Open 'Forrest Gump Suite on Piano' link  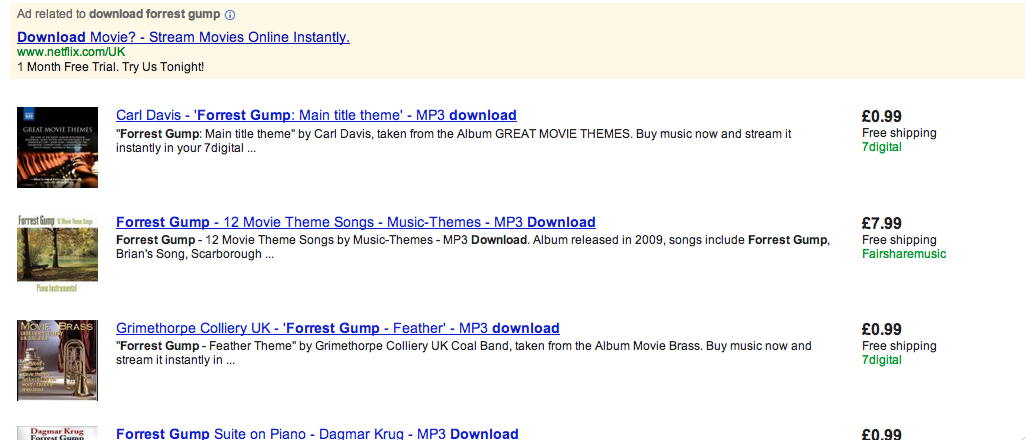pos(317,434)
